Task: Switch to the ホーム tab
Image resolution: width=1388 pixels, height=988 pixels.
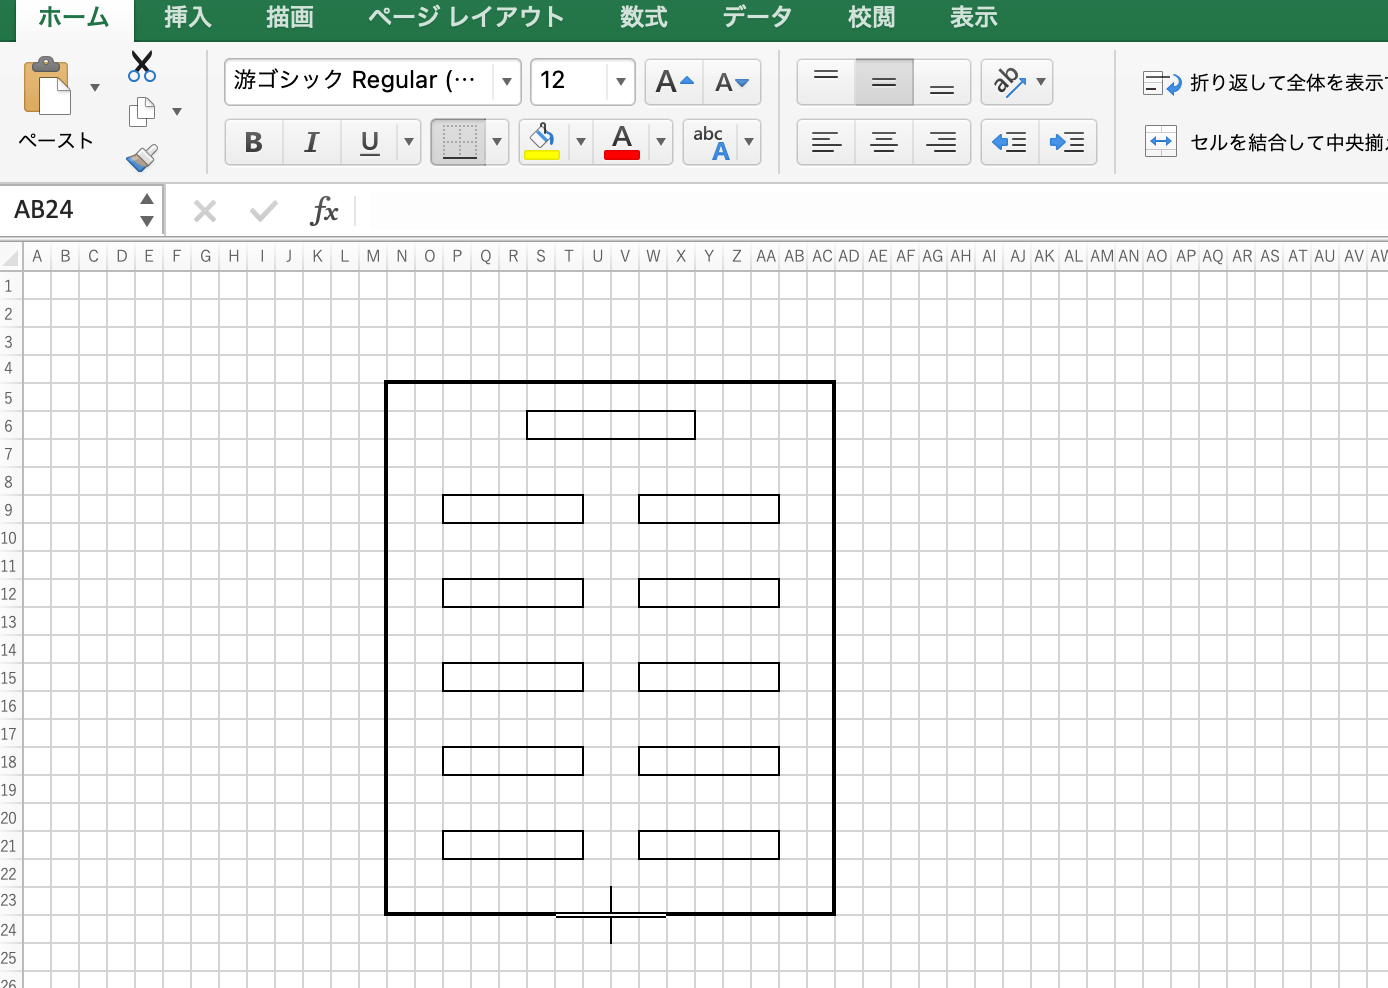Action: [73, 17]
